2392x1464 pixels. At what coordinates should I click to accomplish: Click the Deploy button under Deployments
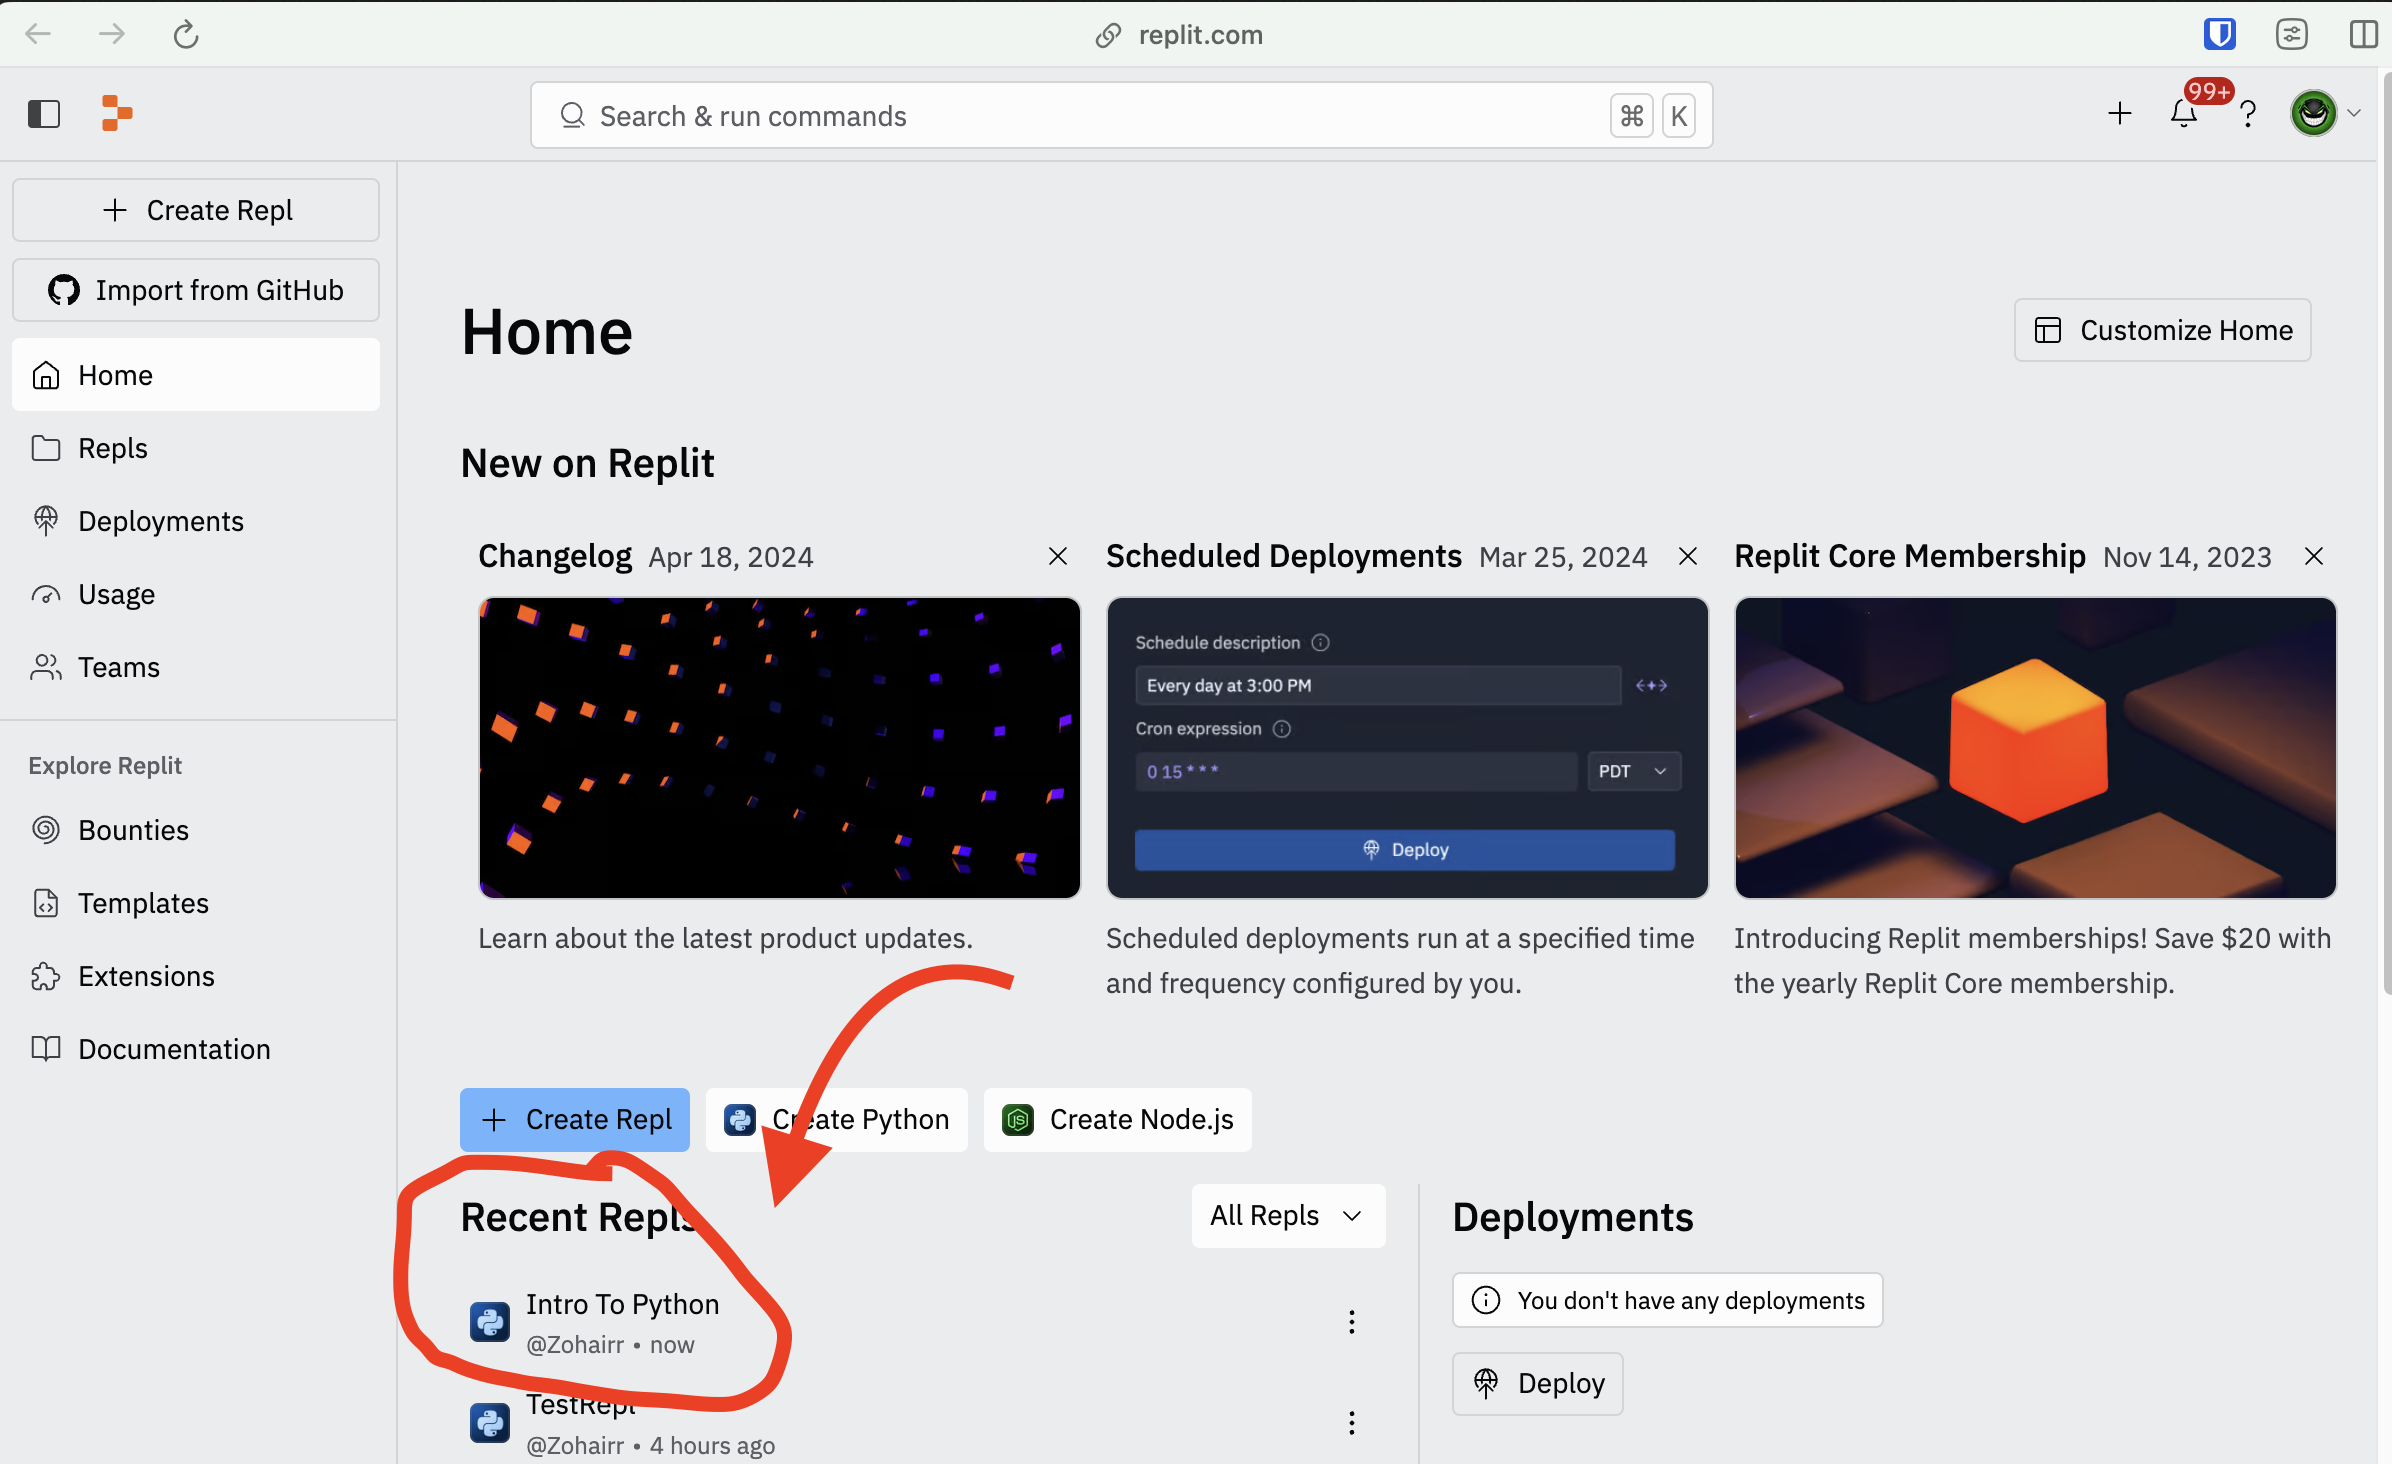click(1538, 1383)
